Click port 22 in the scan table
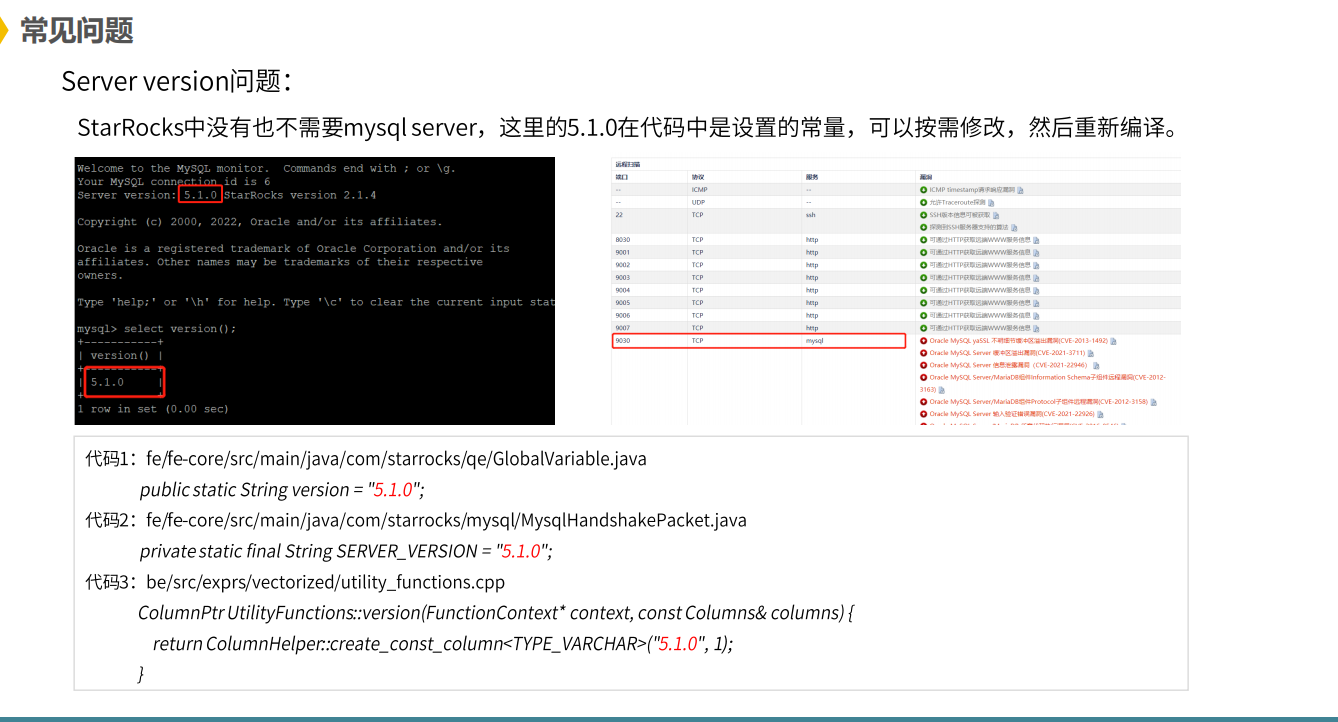The height and width of the screenshot is (722, 1338). tap(619, 215)
